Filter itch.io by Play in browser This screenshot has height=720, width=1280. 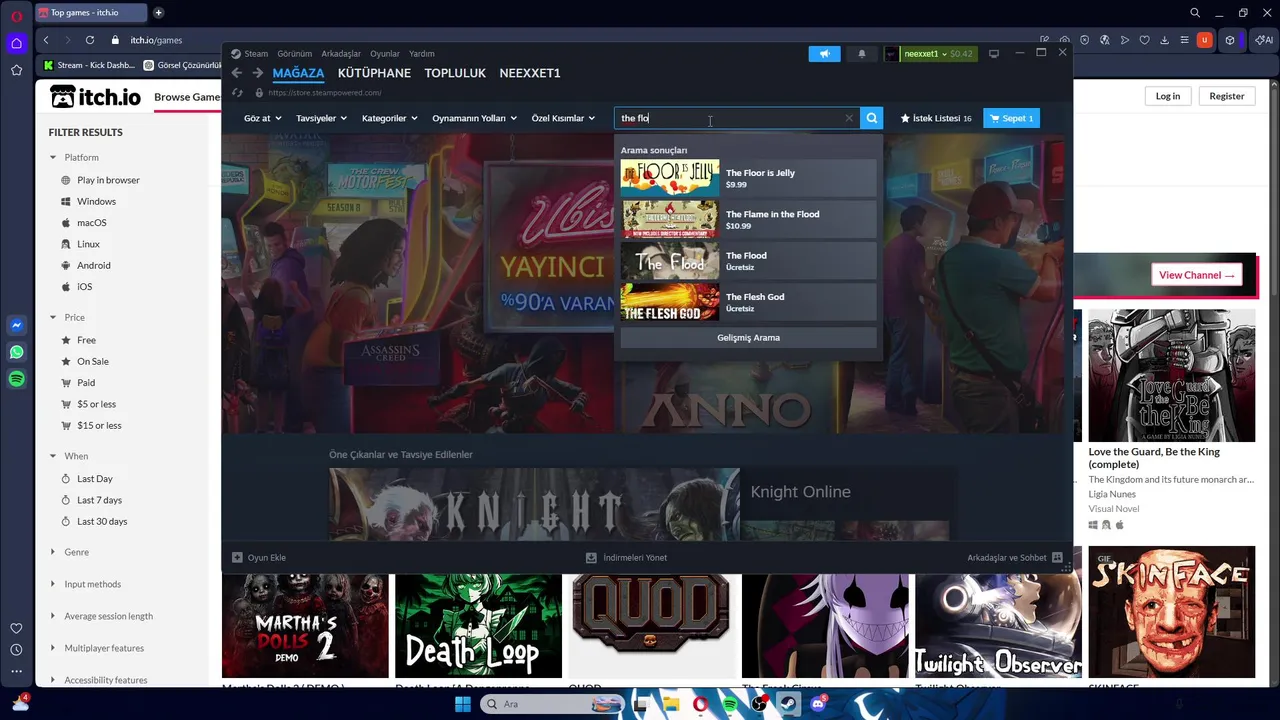click(108, 180)
